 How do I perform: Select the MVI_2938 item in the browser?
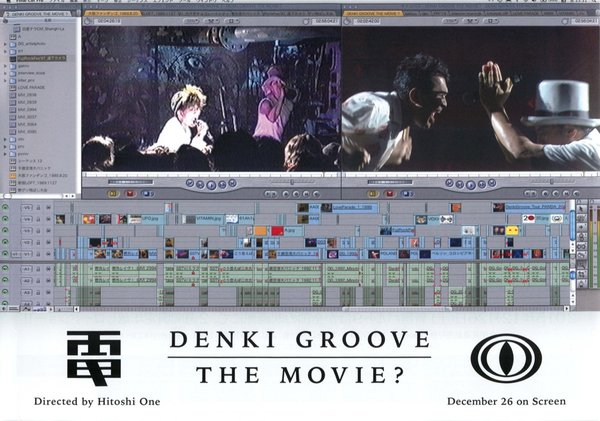coord(23,95)
